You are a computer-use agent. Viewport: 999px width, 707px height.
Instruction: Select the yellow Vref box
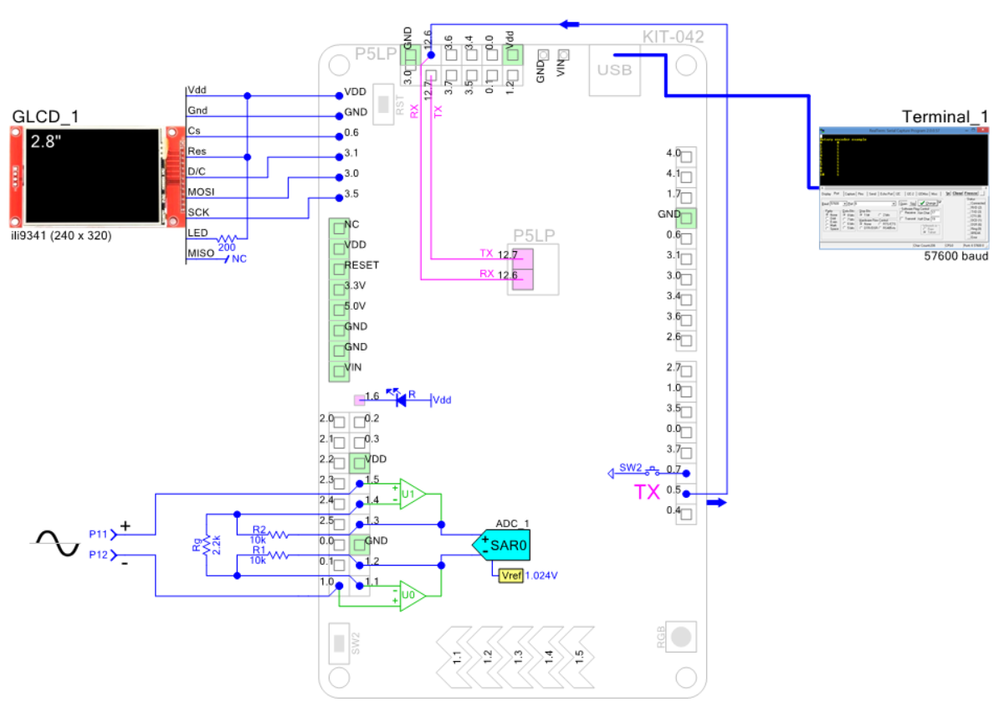[x=511, y=575]
